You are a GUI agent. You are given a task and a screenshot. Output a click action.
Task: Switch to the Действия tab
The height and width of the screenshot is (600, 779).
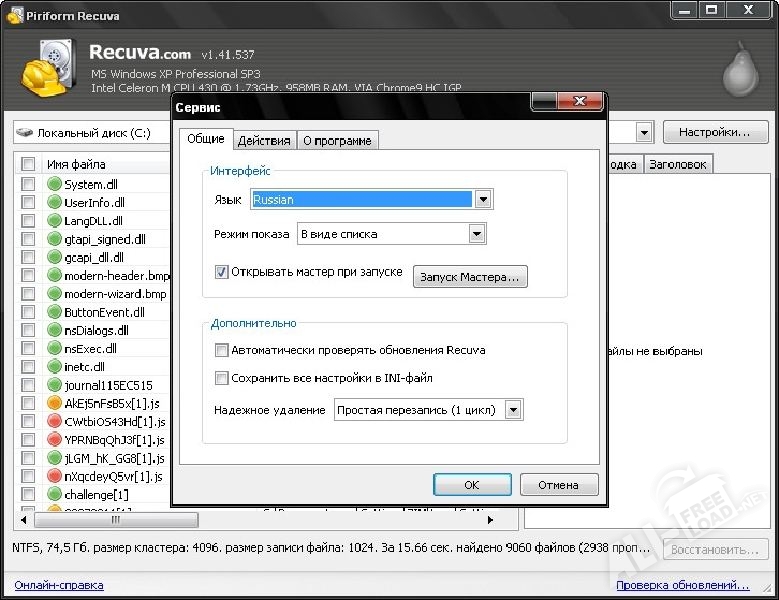coord(264,141)
